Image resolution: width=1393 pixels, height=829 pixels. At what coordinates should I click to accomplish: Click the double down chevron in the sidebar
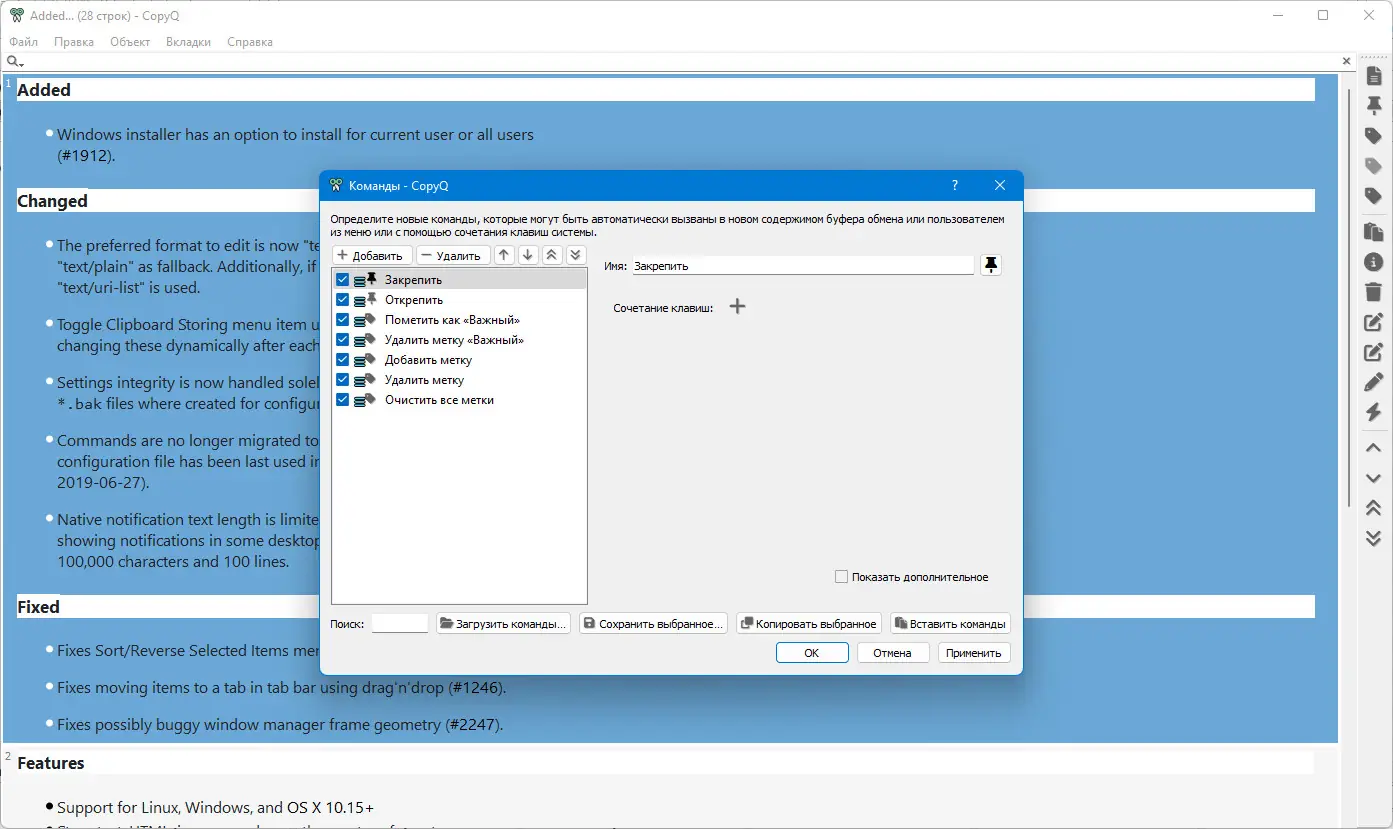(x=1373, y=538)
